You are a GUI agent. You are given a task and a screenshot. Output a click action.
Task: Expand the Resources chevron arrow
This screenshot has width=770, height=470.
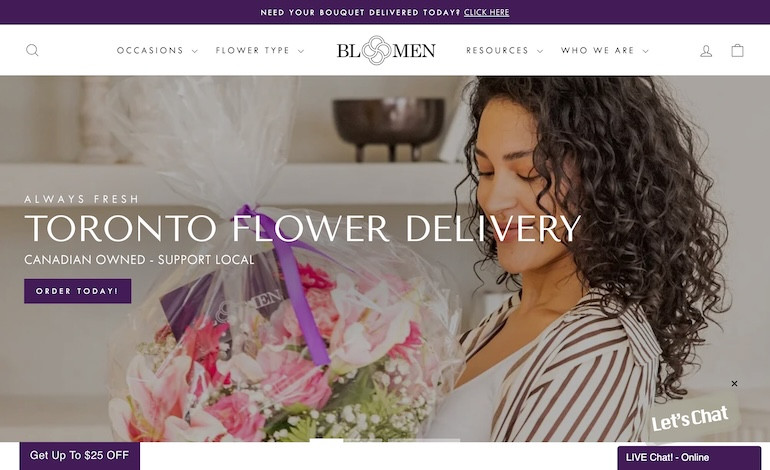pyautogui.click(x=540, y=51)
